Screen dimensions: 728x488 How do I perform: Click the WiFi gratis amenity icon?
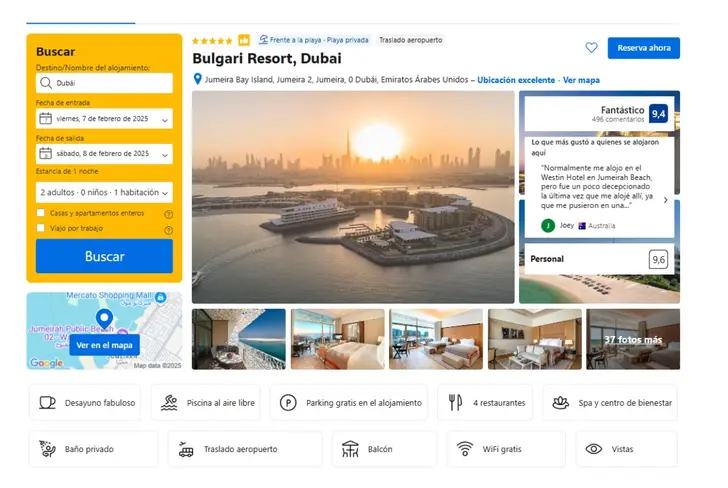coord(465,449)
